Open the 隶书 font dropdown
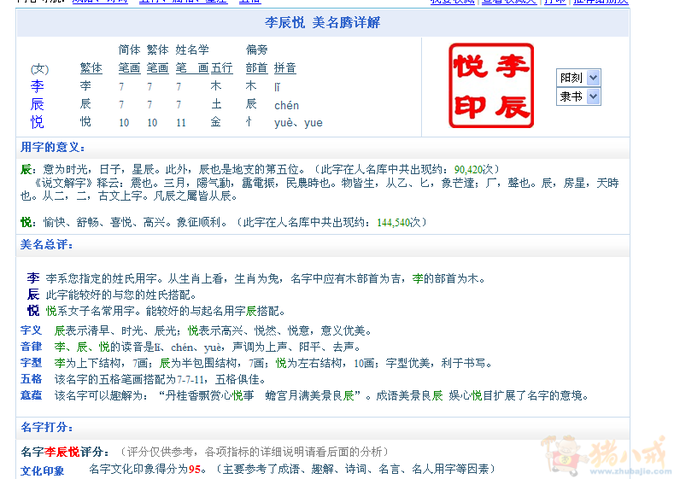680x479 pixels. [578, 96]
